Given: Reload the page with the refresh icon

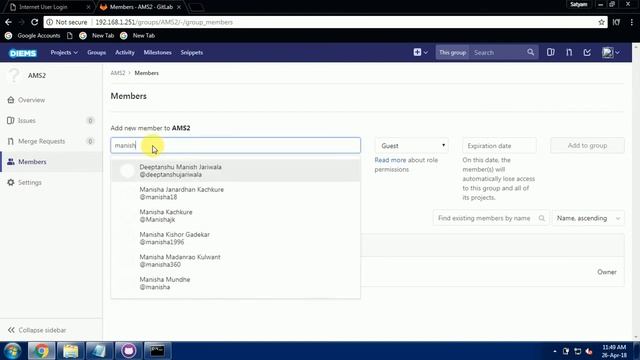Looking at the screenshot, I should coord(34,22).
